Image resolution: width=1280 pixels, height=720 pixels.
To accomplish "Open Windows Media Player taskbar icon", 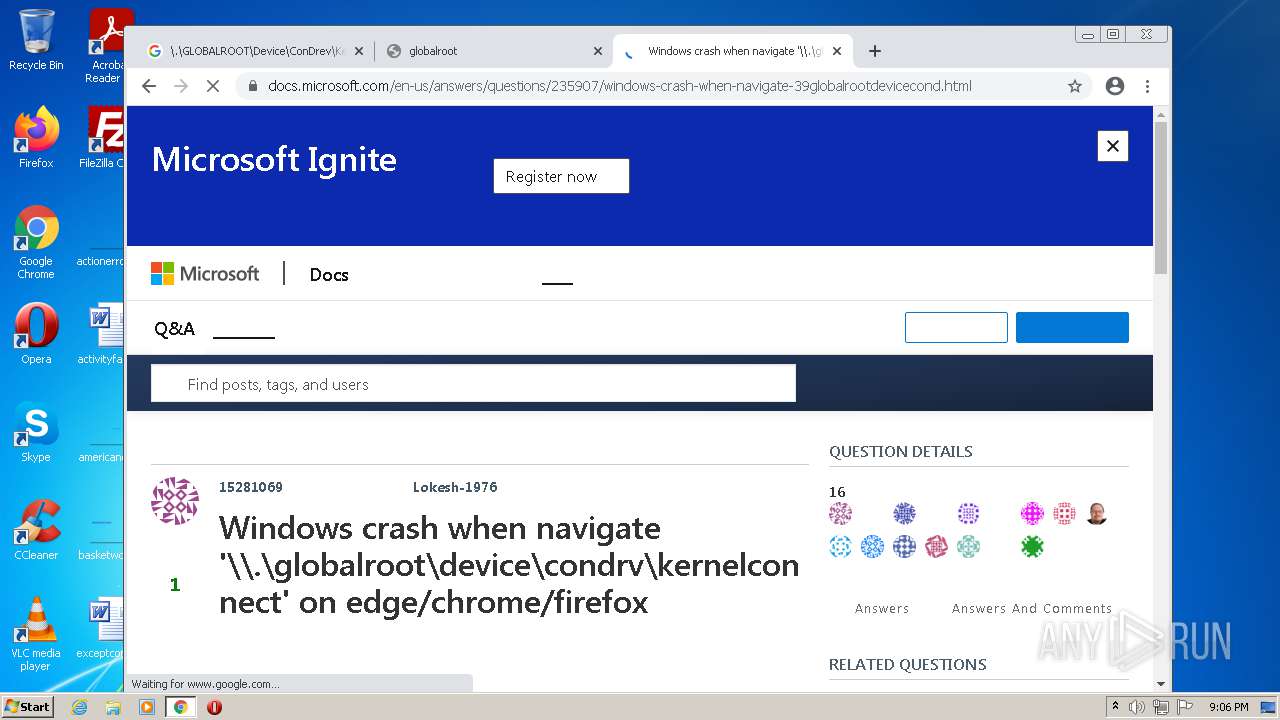I will 147,707.
